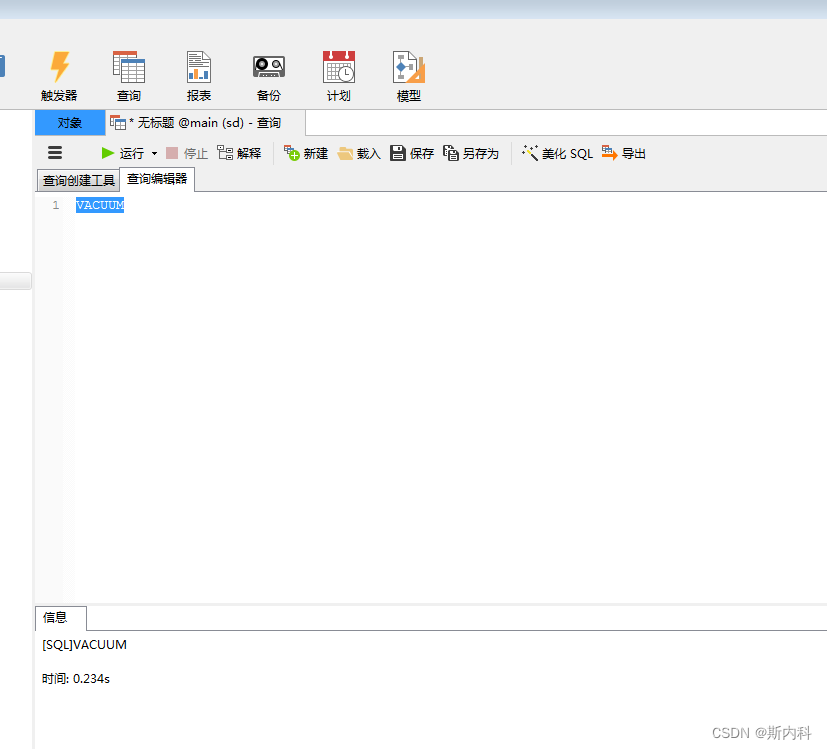Select the 无标题 @main (sd) query tab
This screenshot has width=827, height=749.
[x=206, y=123]
